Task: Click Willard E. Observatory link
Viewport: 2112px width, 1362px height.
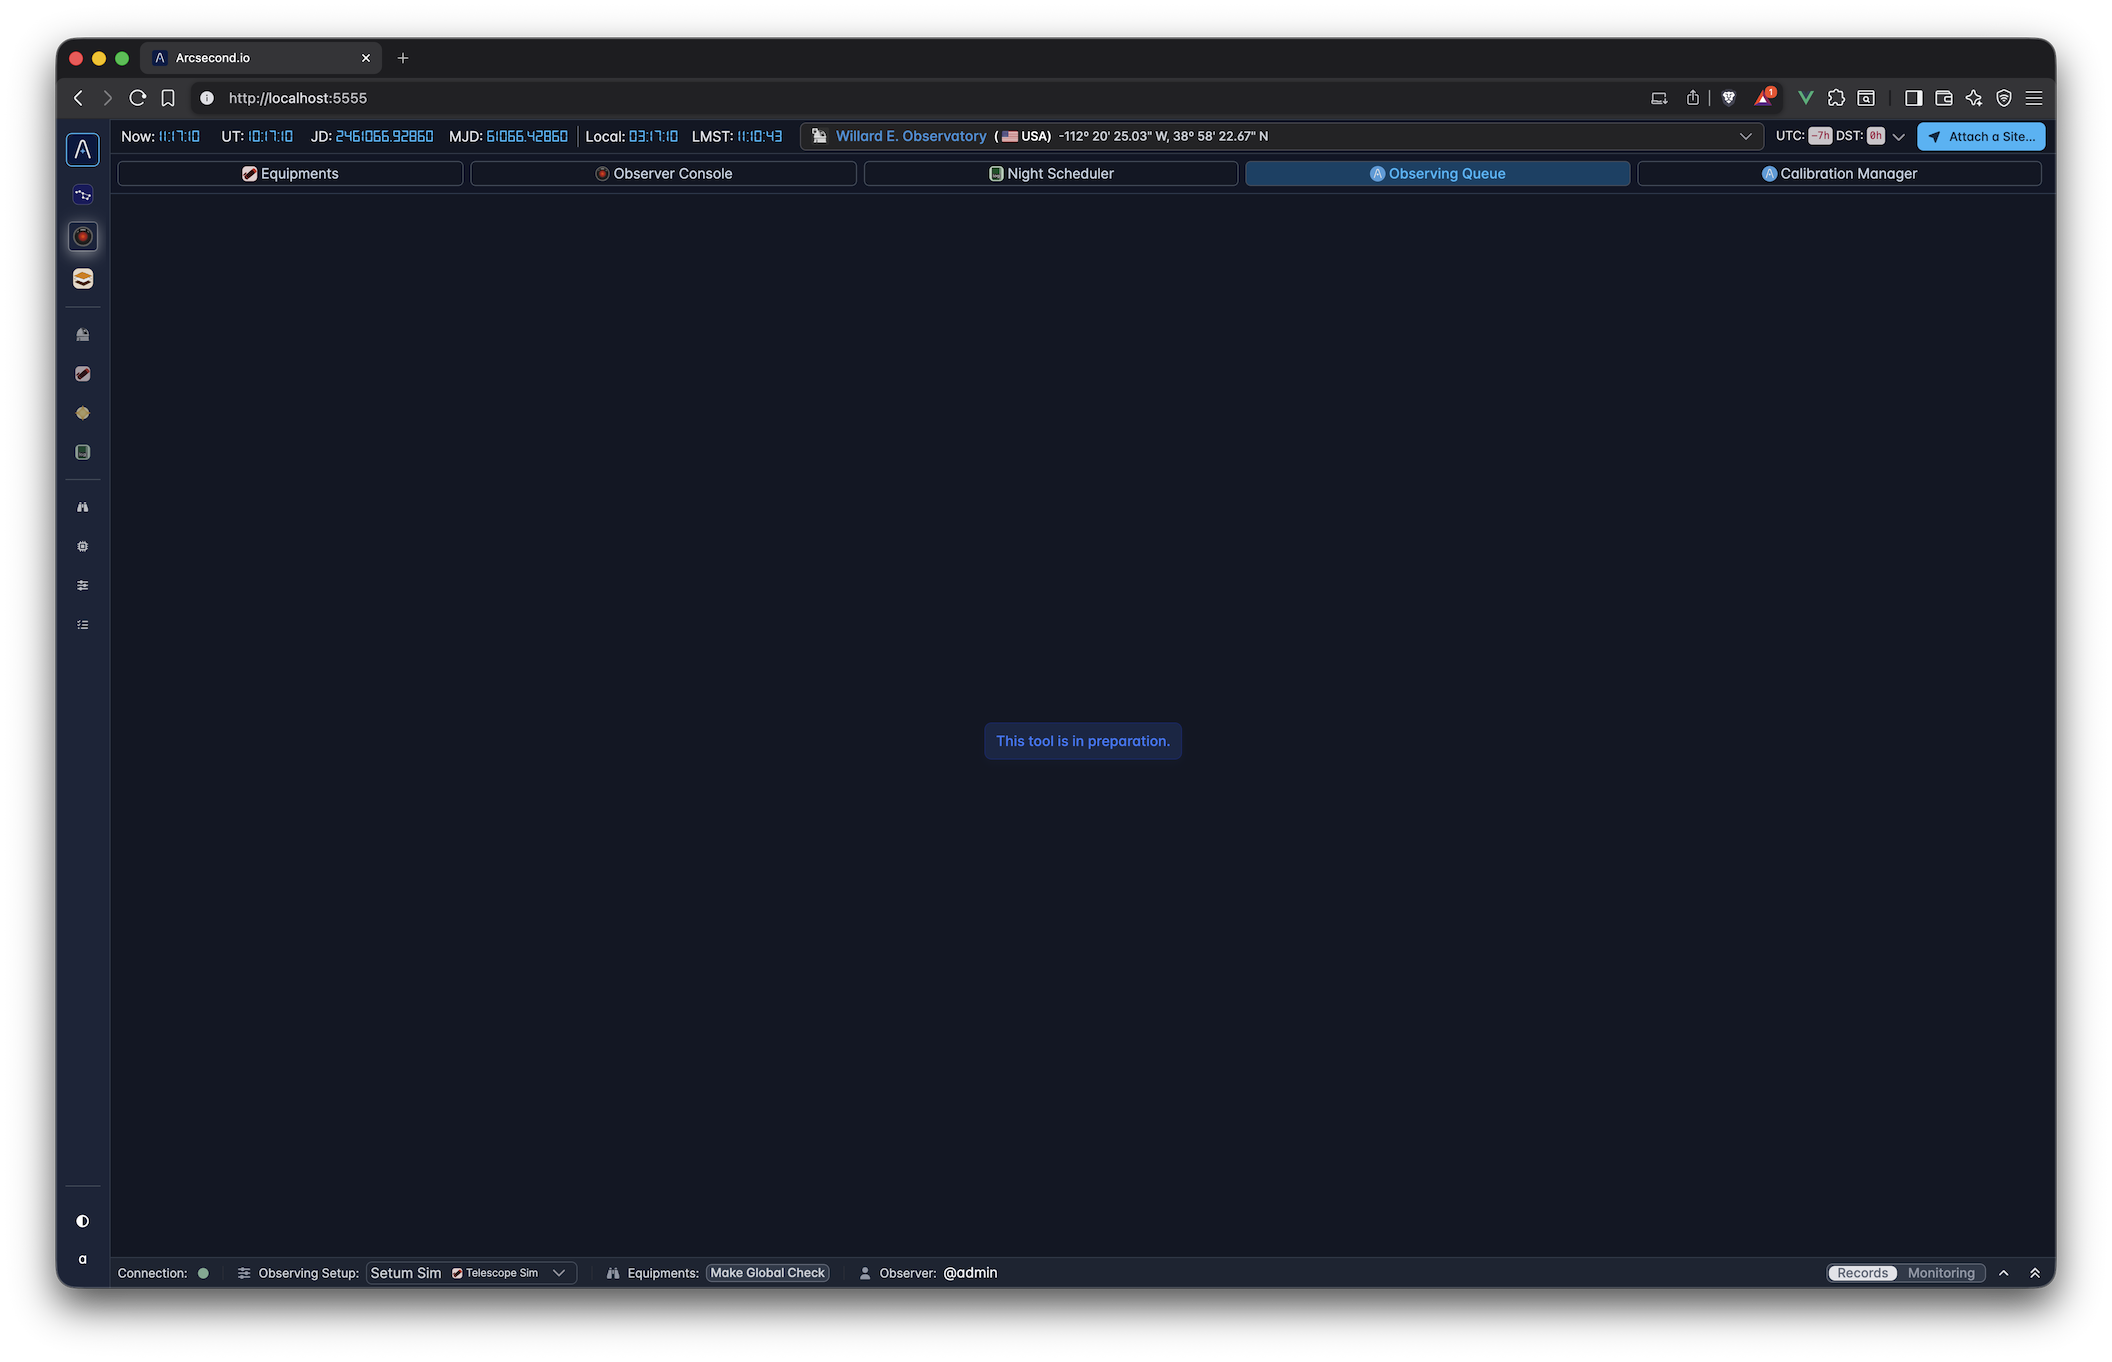Action: [911, 137]
